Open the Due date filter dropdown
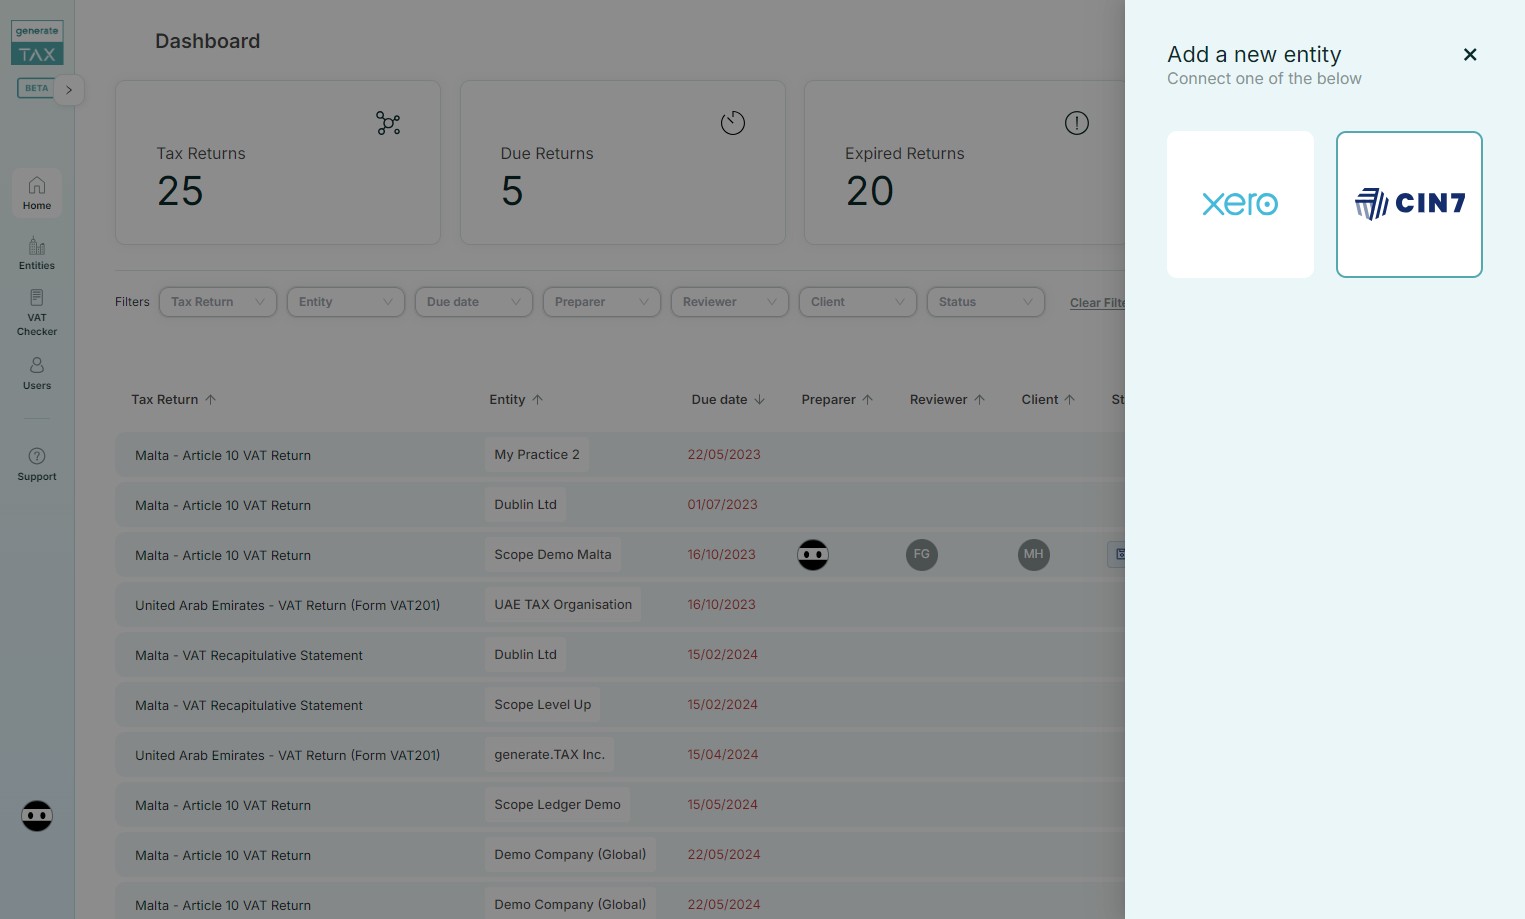 pos(474,302)
